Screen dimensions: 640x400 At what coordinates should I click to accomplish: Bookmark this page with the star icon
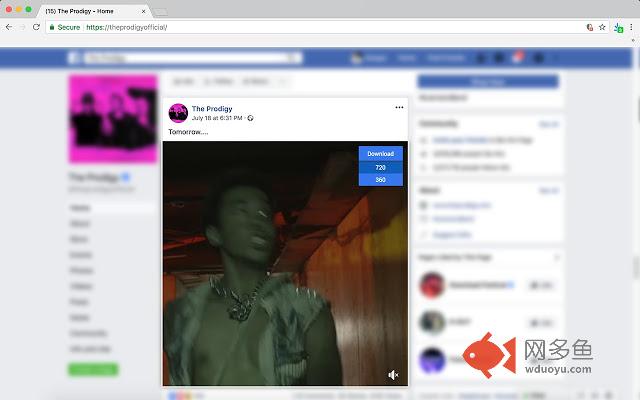[602, 27]
